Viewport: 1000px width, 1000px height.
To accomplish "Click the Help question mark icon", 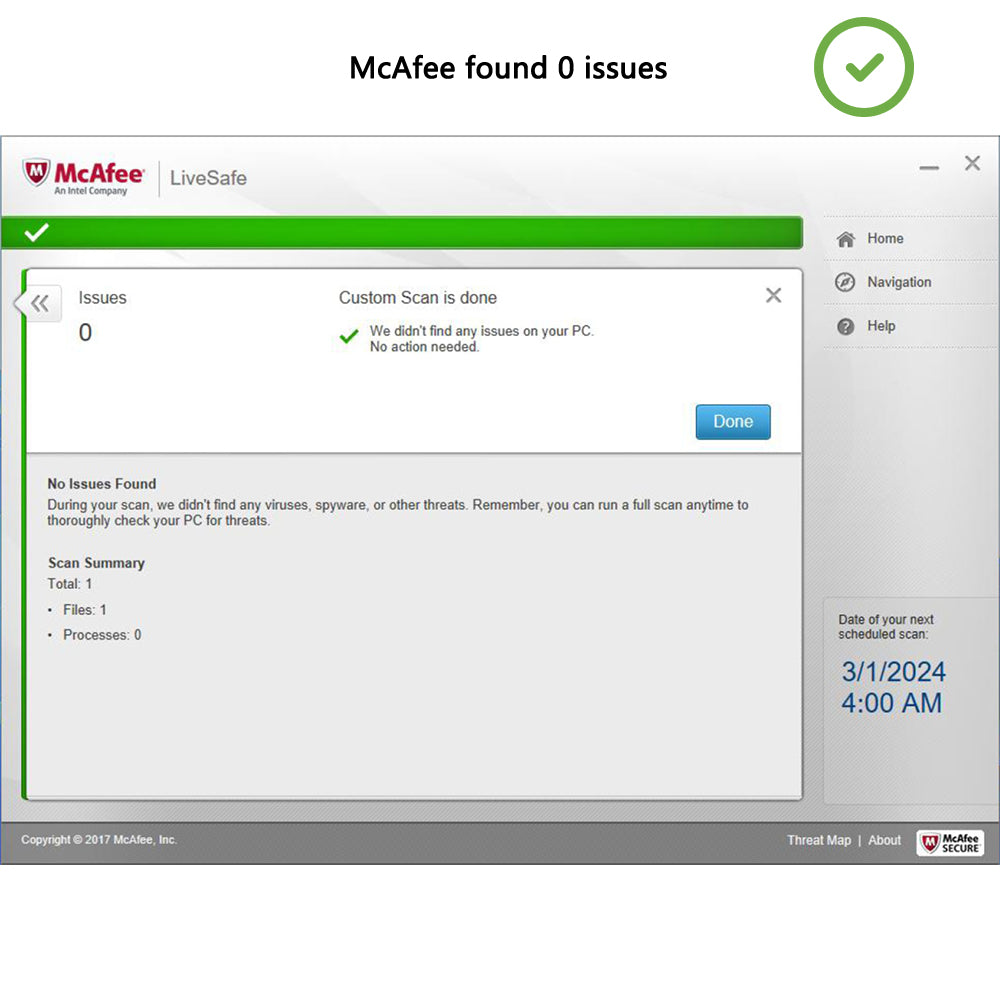I will pyautogui.click(x=846, y=327).
